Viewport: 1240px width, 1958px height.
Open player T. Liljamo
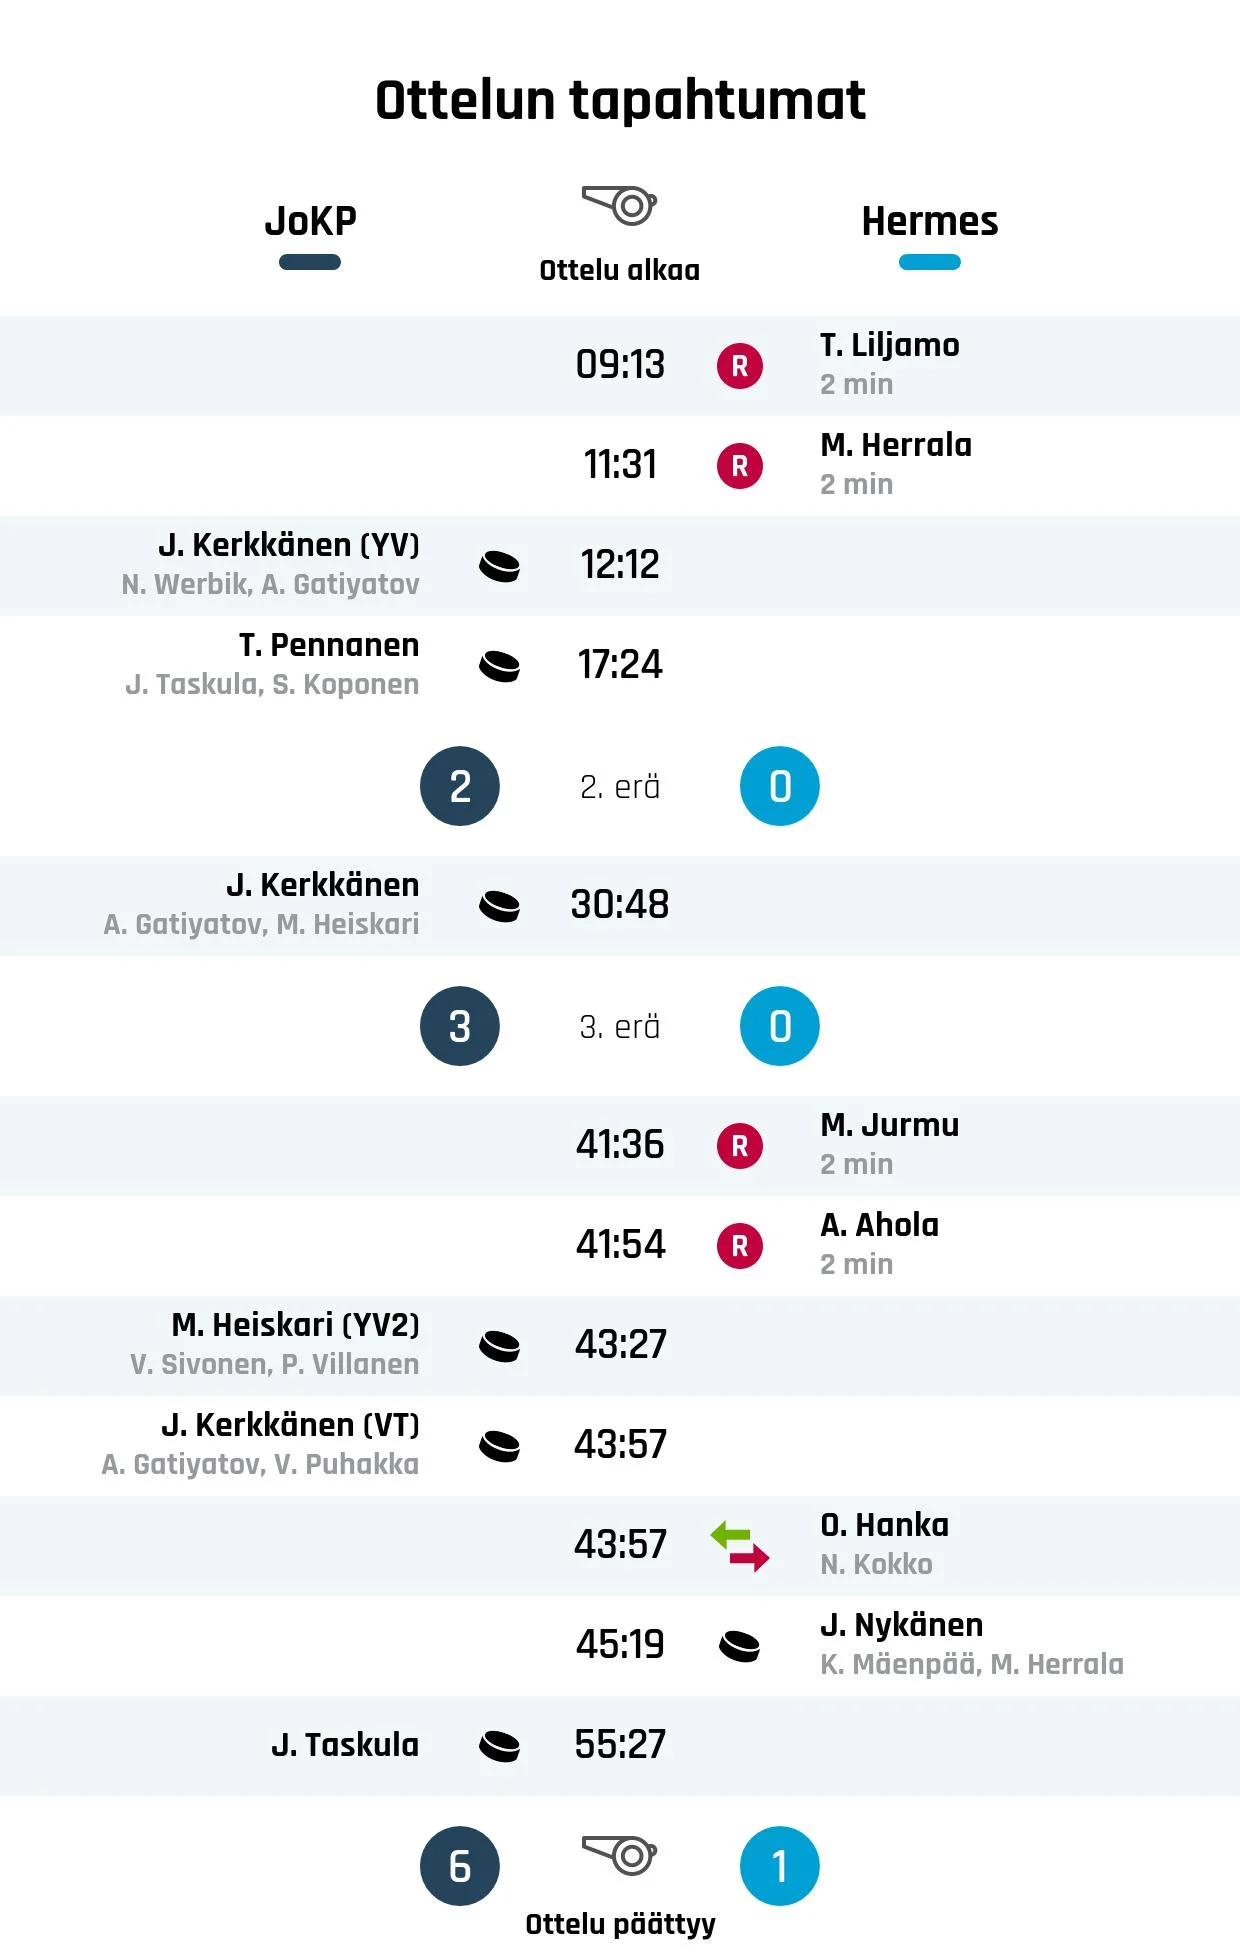tap(890, 345)
